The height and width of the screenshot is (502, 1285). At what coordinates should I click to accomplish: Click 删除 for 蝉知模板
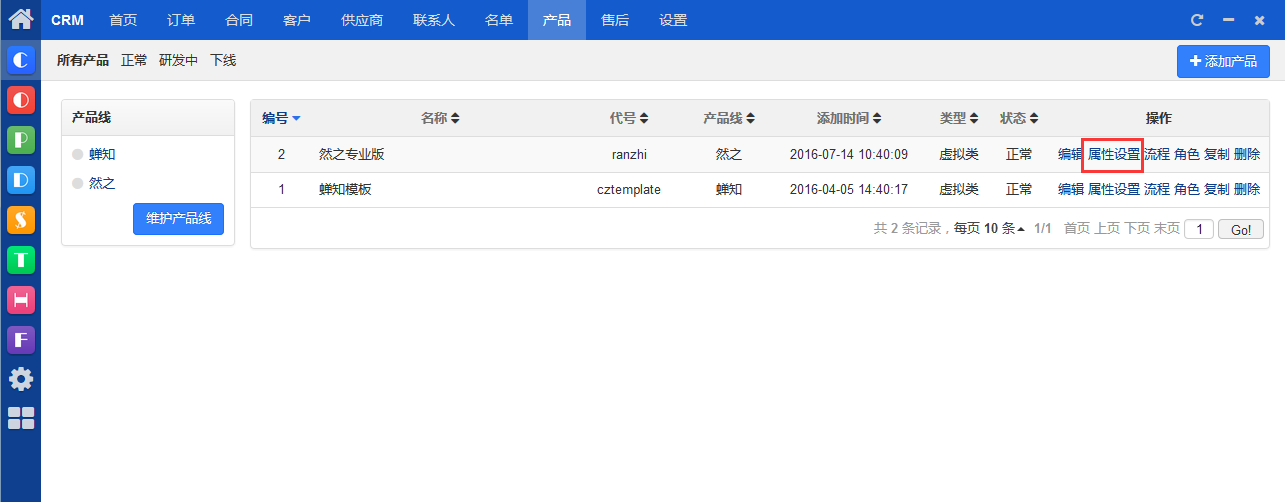point(1247,189)
